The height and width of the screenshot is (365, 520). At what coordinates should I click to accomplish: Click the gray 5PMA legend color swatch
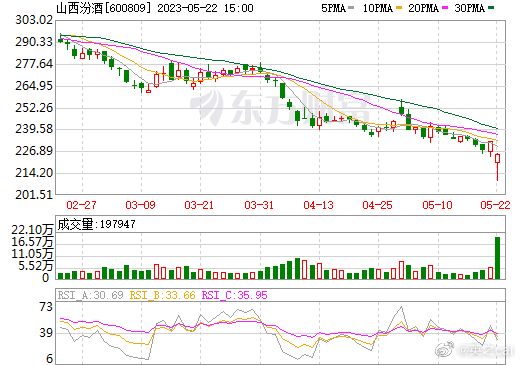coord(351,7)
